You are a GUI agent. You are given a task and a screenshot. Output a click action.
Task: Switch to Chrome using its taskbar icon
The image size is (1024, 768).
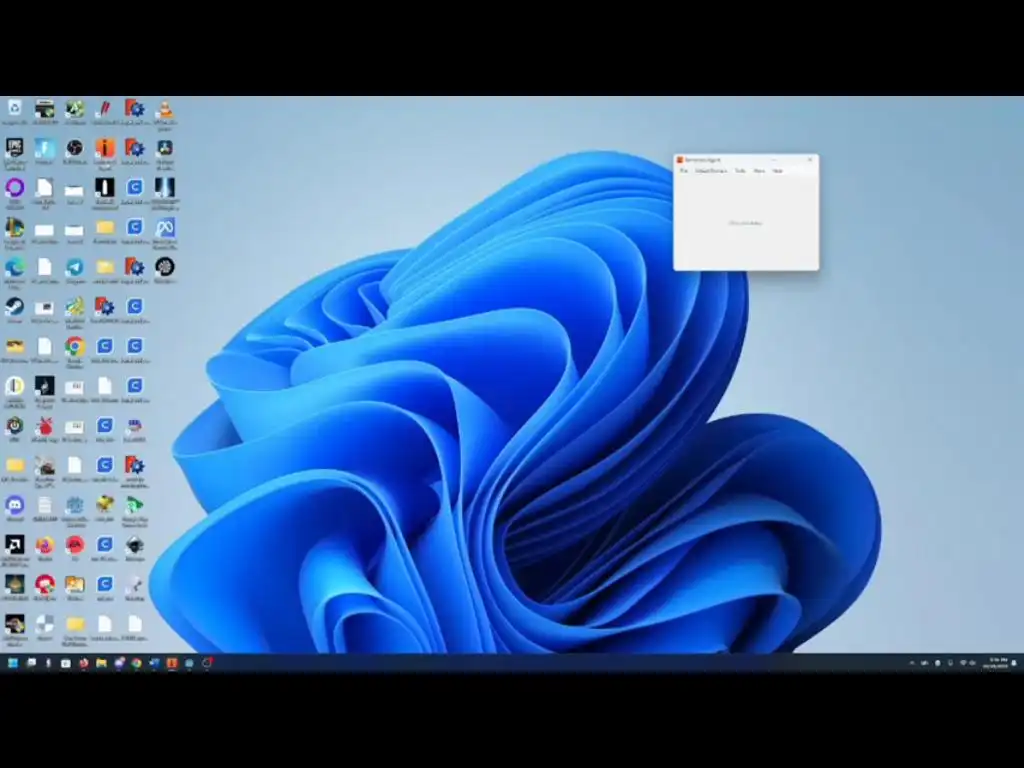pos(136,663)
